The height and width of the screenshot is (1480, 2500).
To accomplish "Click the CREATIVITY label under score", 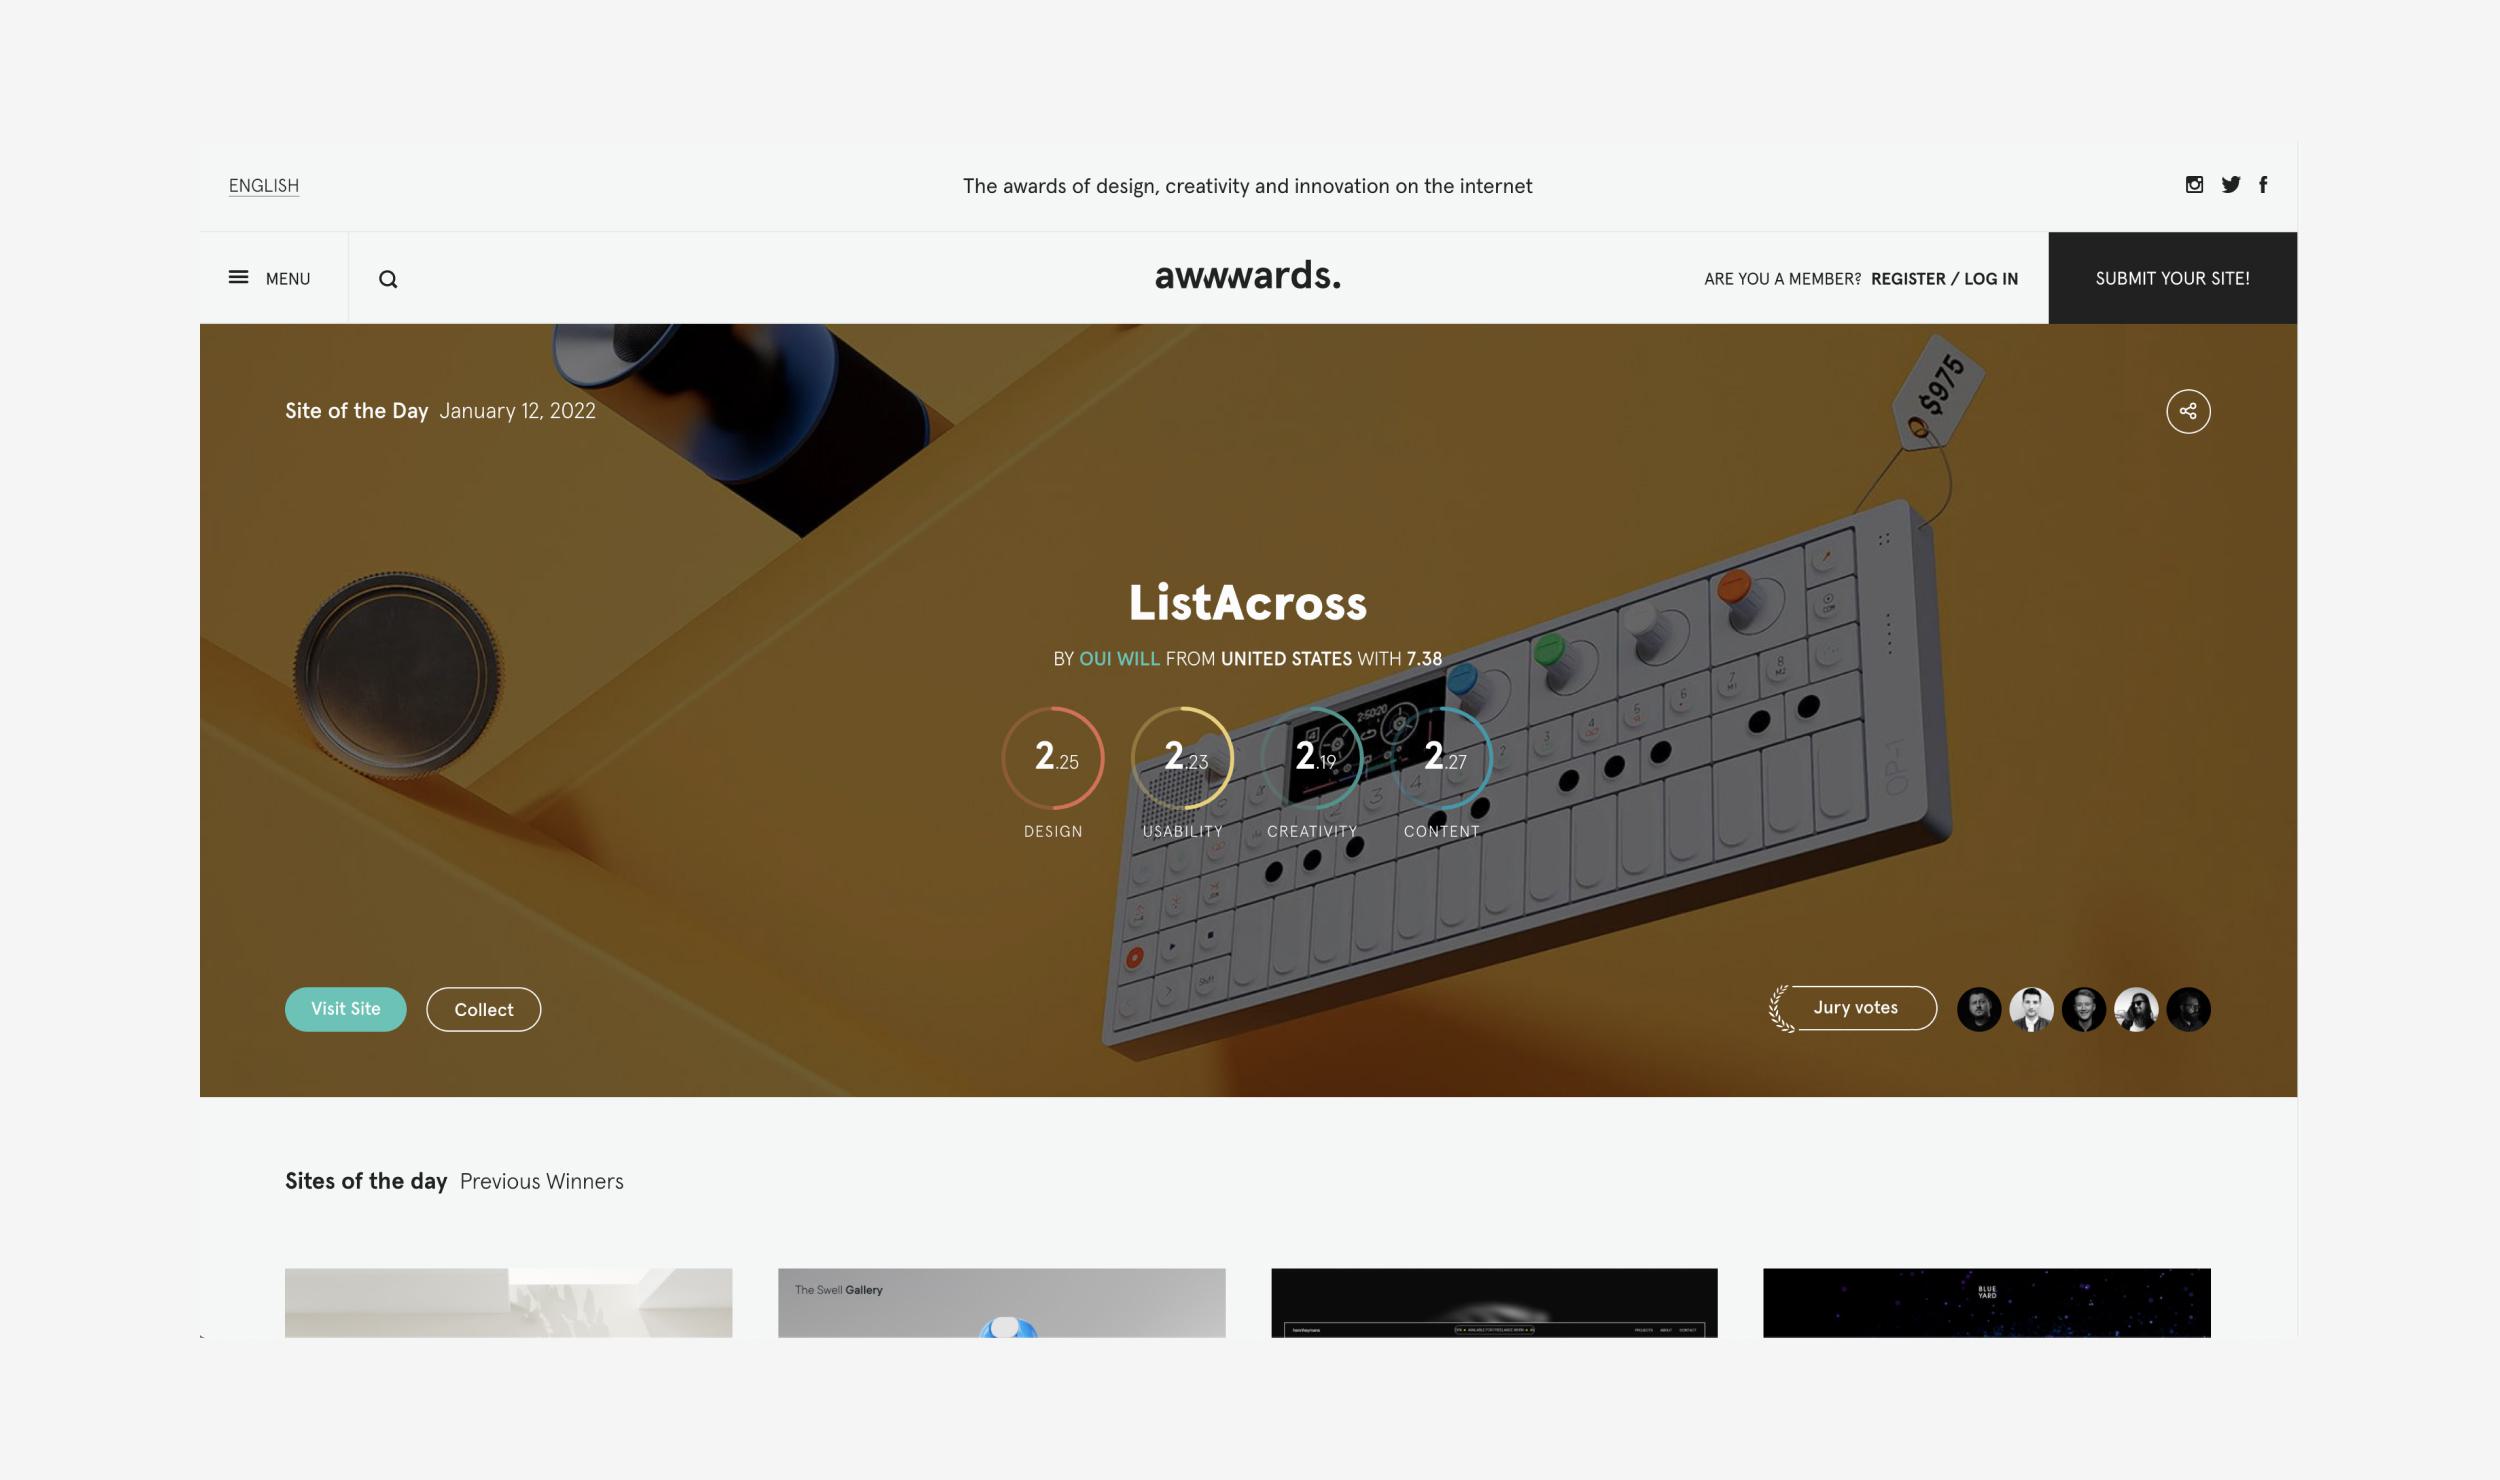I will tap(1312, 831).
